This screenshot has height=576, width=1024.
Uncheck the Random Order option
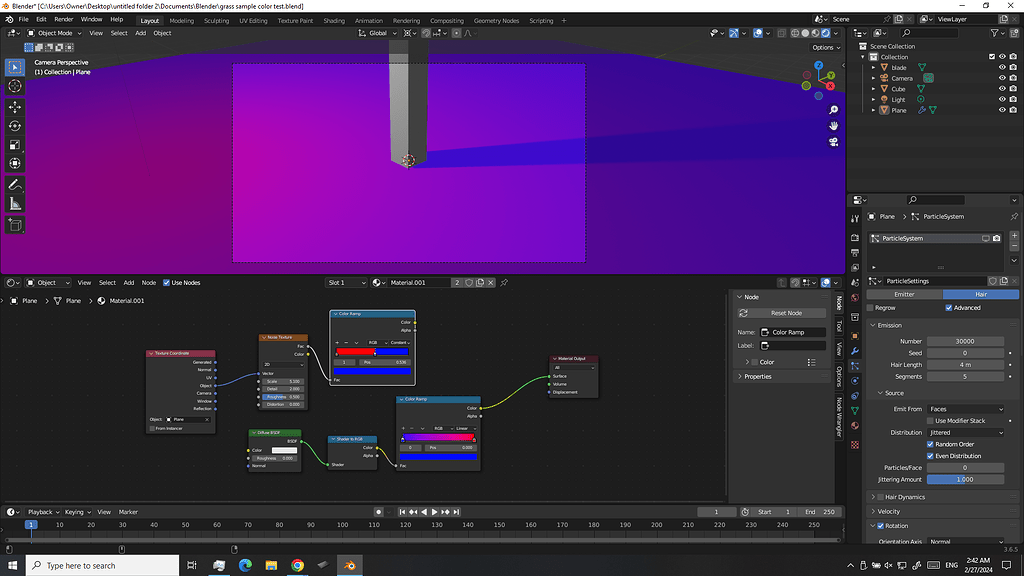(930, 444)
